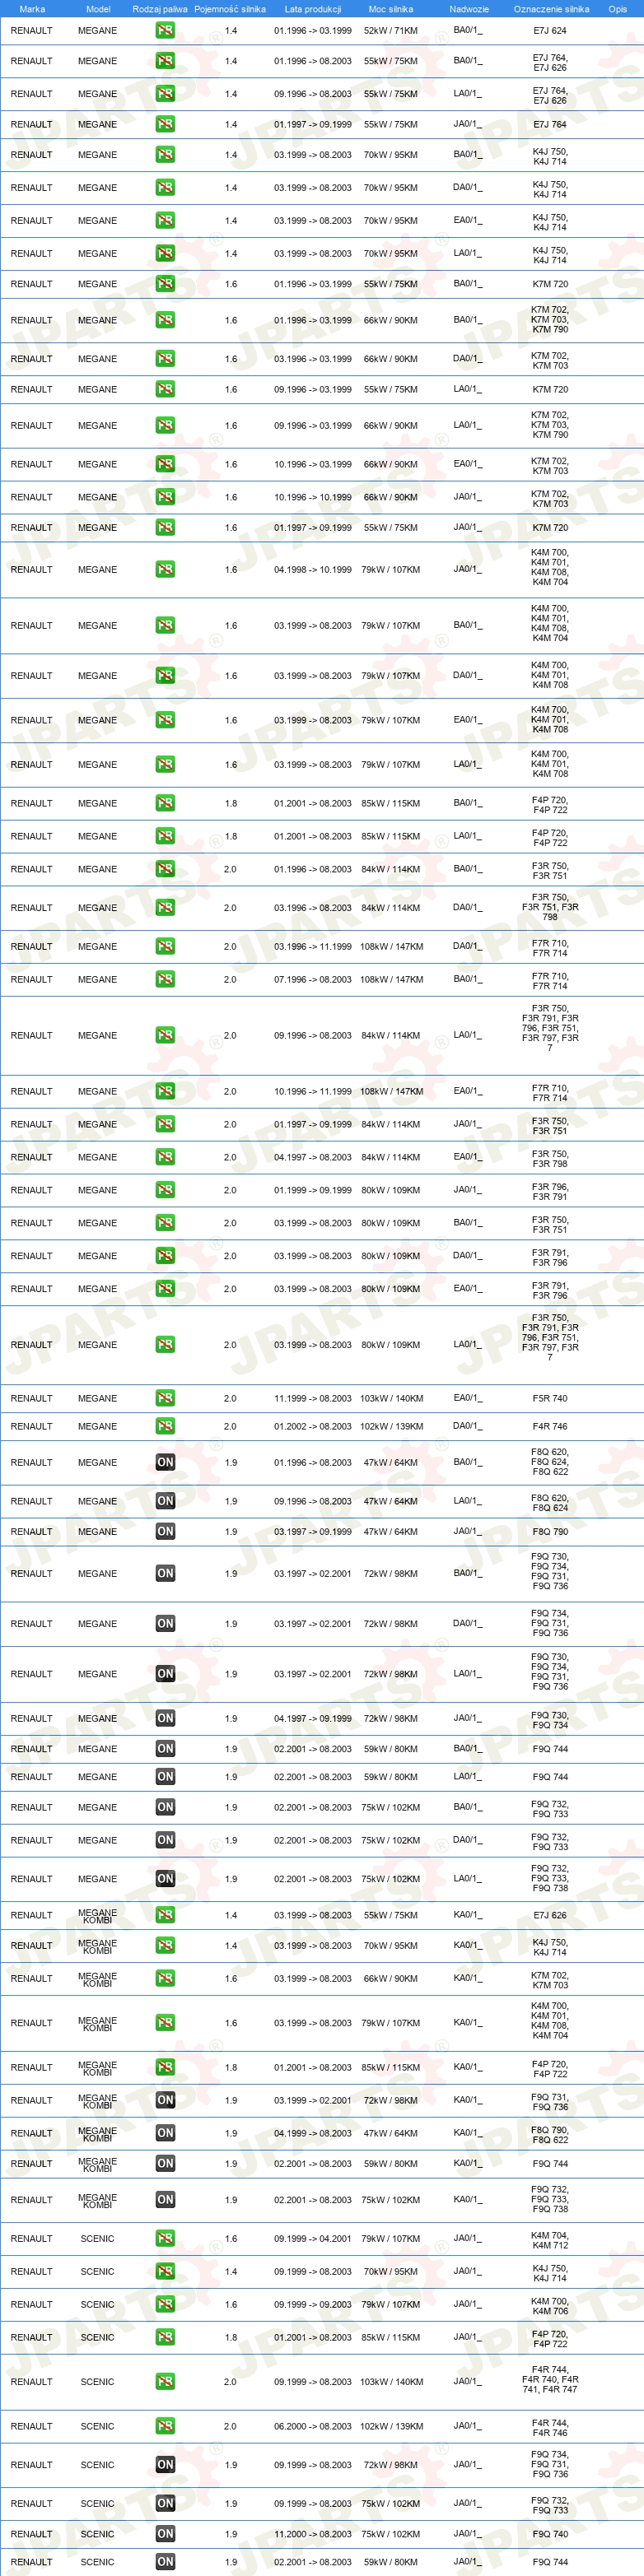Click the 04.1999 -> 08.2003 production years cell
644x2576 pixels.
(313, 2133)
